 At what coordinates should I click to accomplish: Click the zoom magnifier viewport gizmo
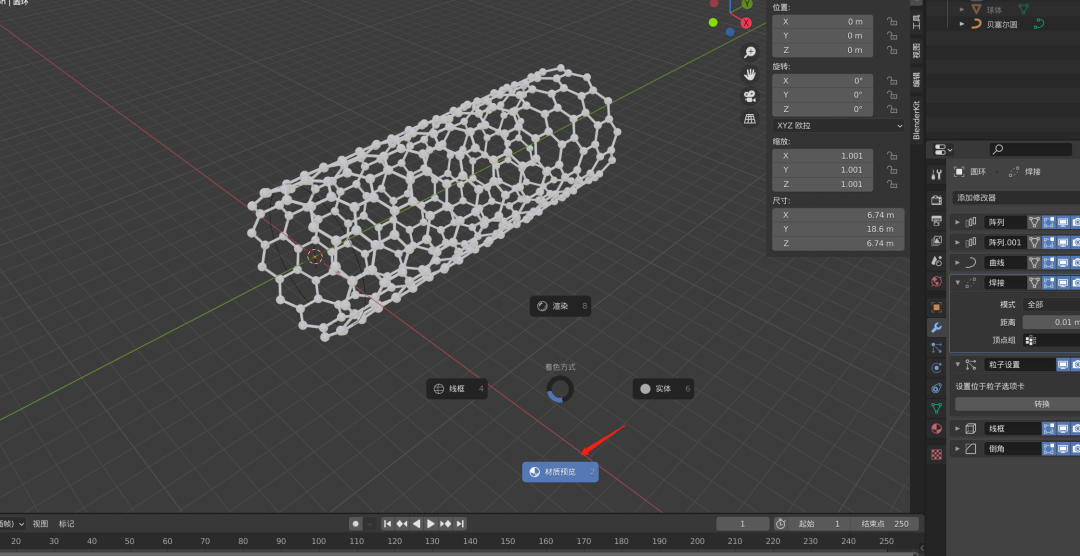[x=749, y=52]
